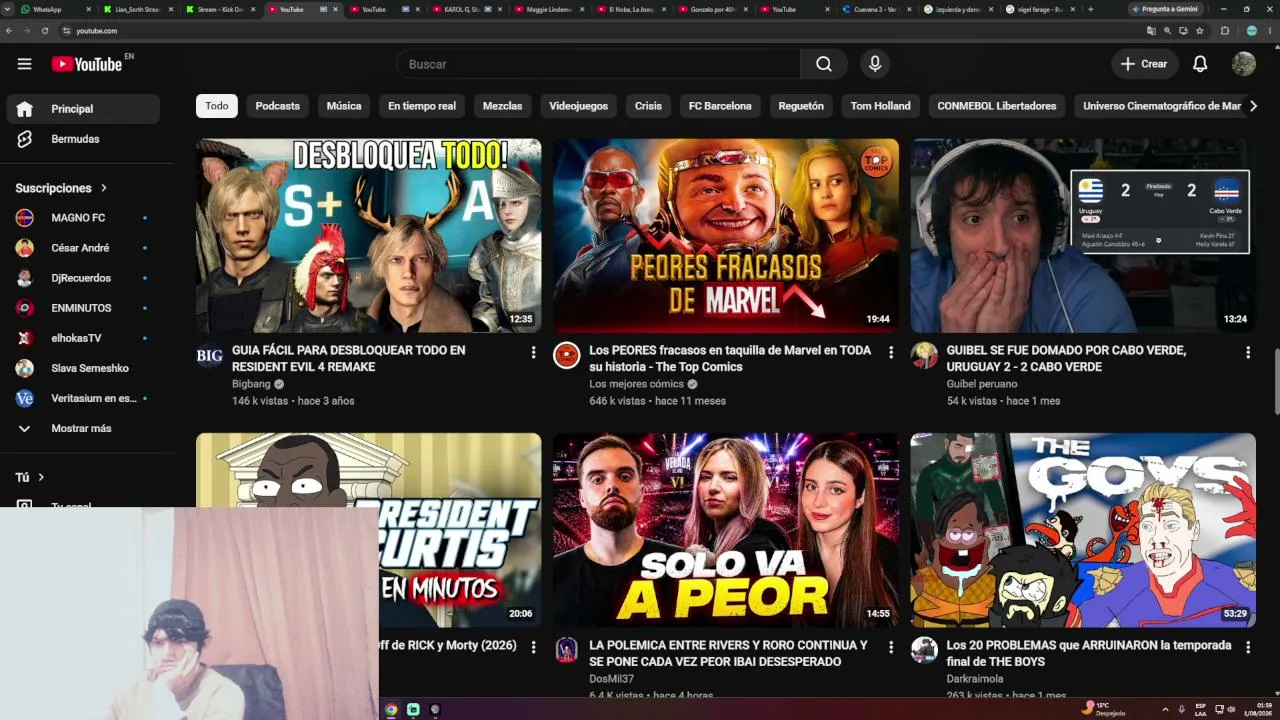Select the Reguetón filter chip

coord(801,106)
